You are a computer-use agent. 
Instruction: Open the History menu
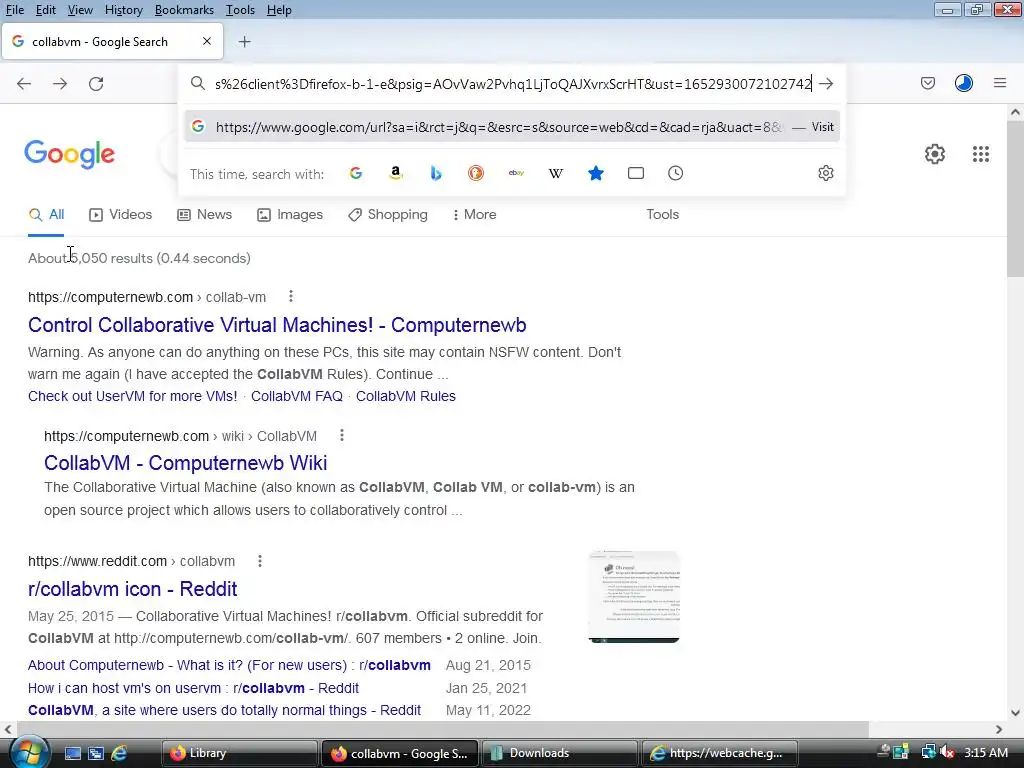(123, 10)
